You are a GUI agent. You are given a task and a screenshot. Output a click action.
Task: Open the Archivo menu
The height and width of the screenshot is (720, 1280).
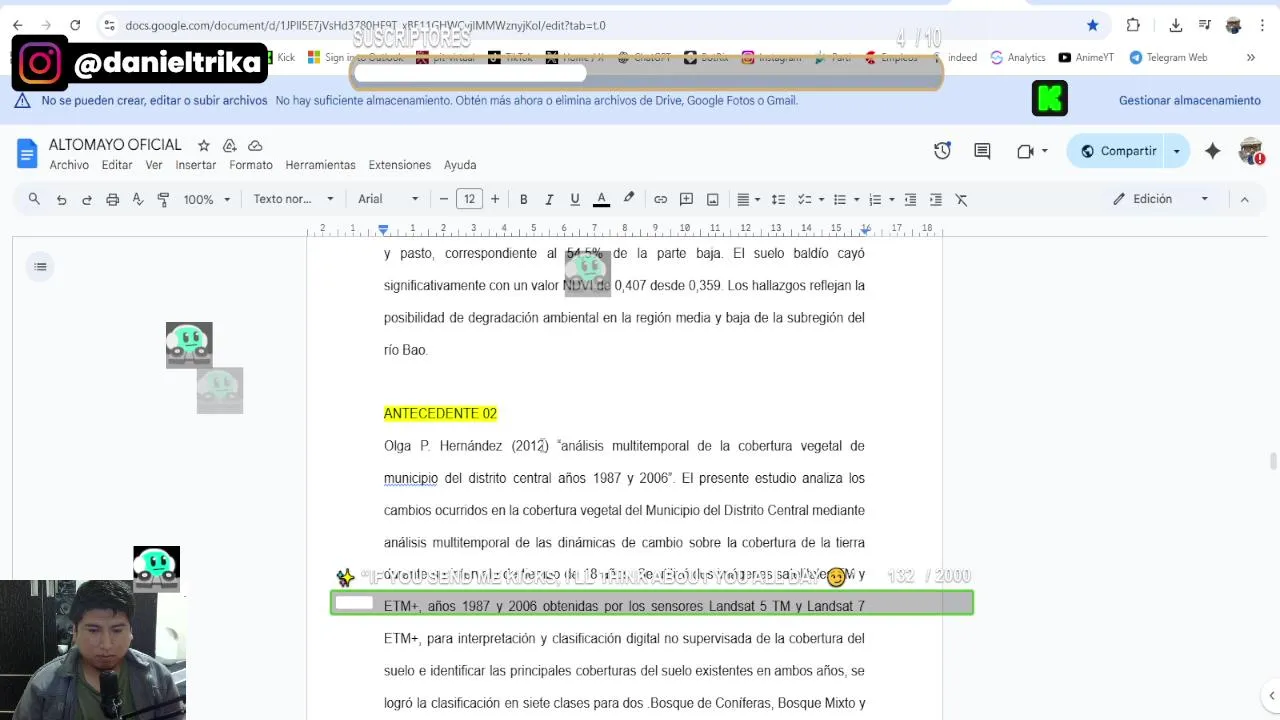pos(69,165)
